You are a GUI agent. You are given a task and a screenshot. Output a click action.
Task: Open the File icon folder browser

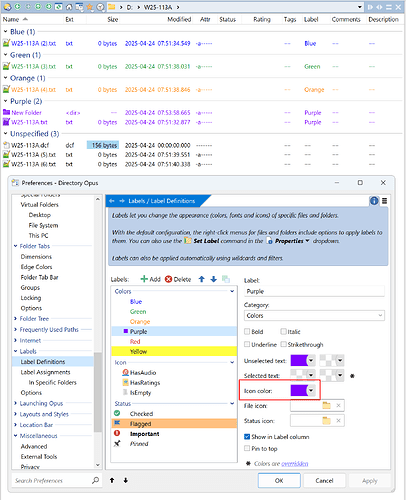pos(326,406)
